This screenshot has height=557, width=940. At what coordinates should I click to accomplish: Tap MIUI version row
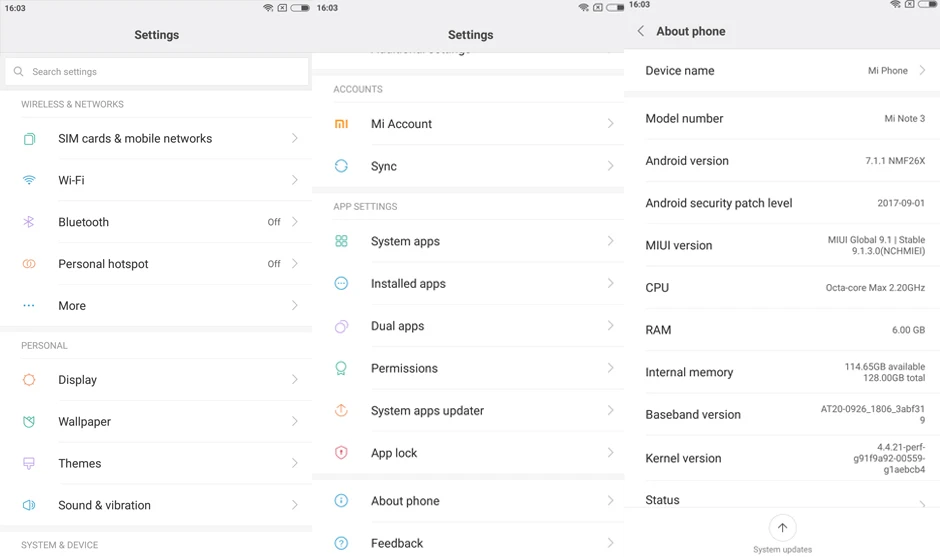pos(782,245)
